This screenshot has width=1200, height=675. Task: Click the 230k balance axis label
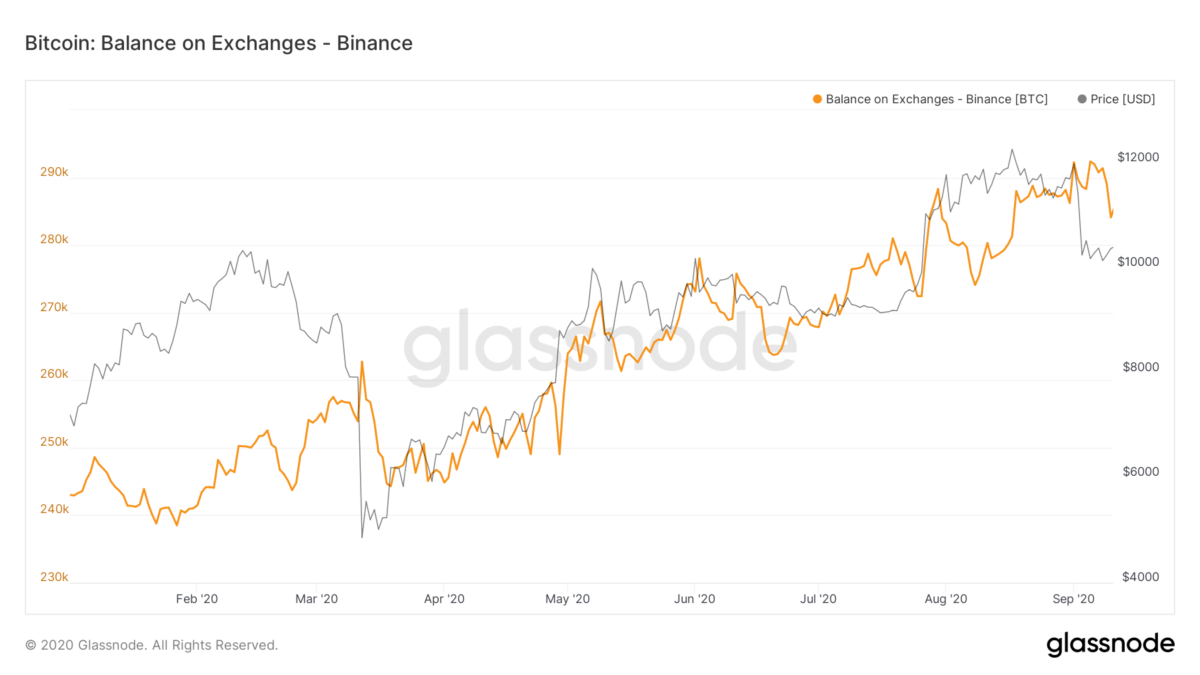[x=54, y=577]
